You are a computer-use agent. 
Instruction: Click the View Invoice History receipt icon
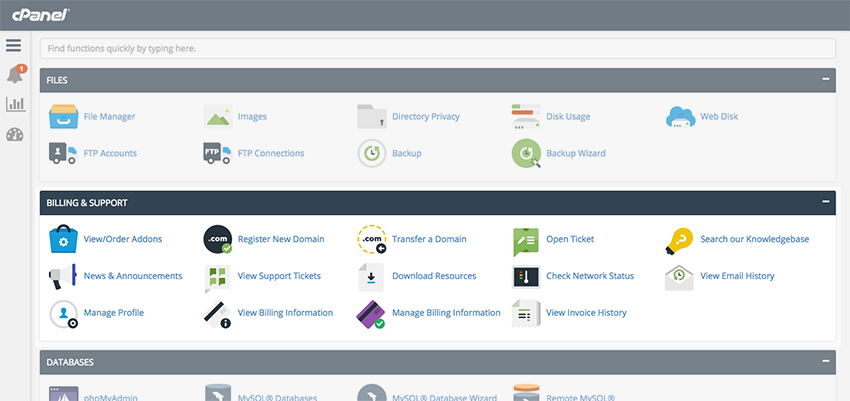pyautogui.click(x=526, y=314)
